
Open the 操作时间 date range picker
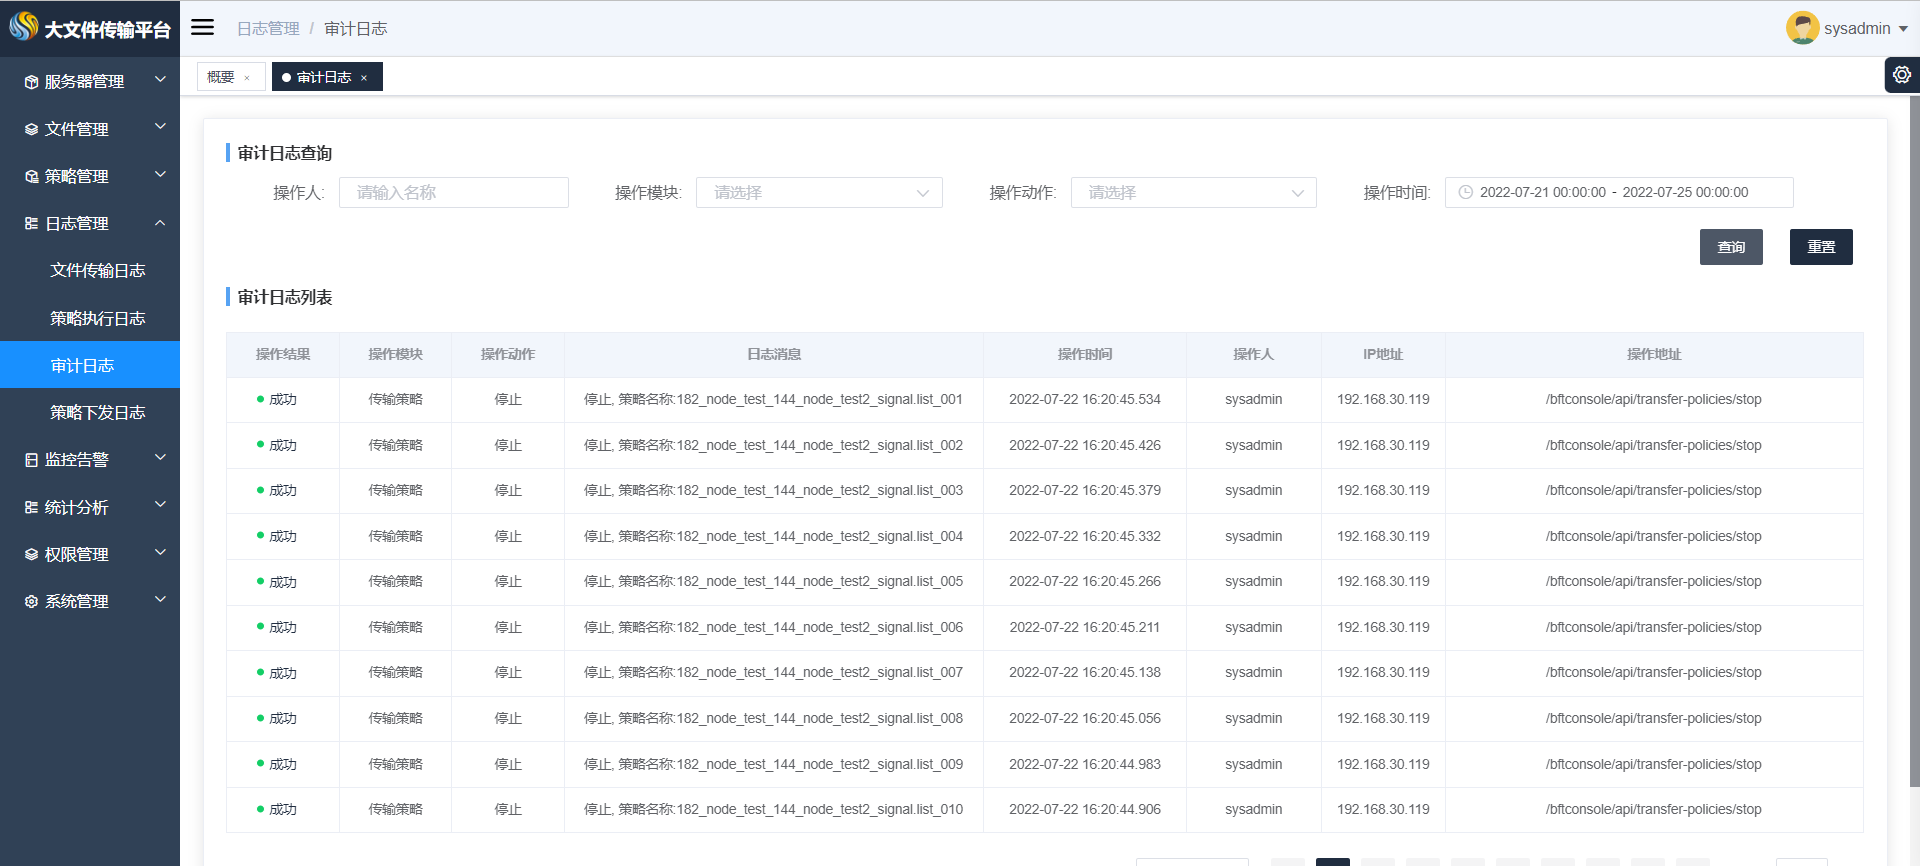point(1619,192)
